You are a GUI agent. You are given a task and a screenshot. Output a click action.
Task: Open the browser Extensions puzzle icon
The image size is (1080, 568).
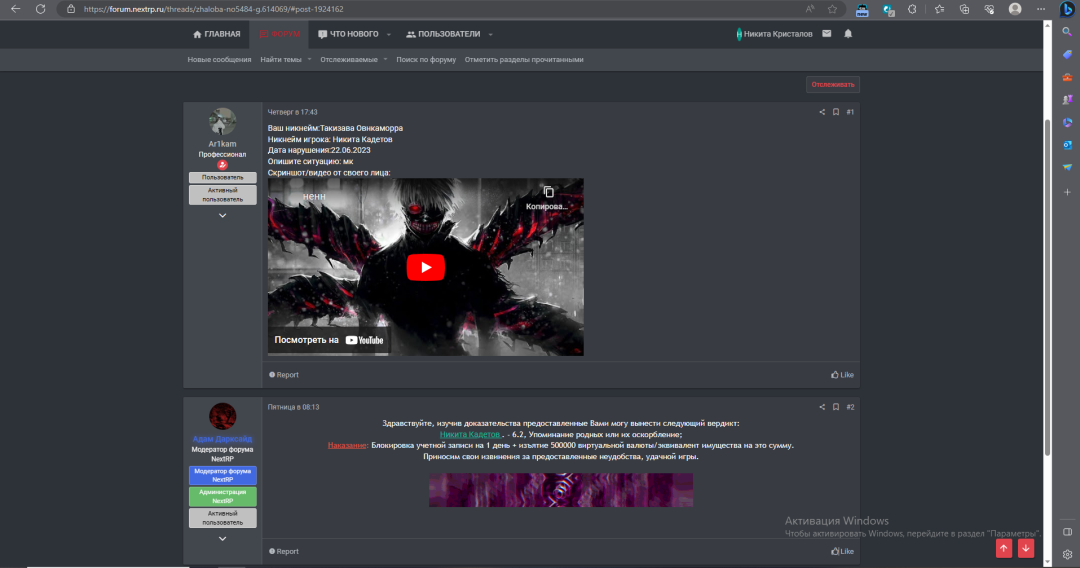(912, 9)
